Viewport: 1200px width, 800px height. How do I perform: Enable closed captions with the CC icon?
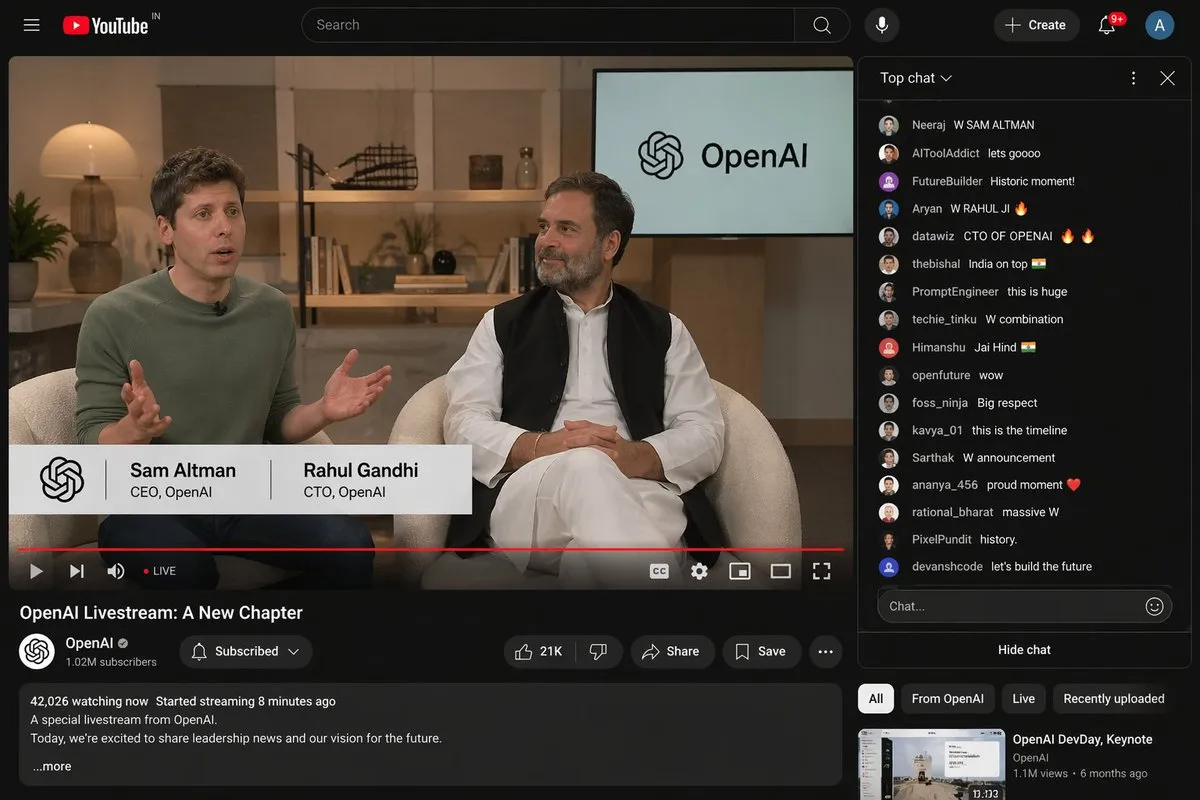click(658, 570)
